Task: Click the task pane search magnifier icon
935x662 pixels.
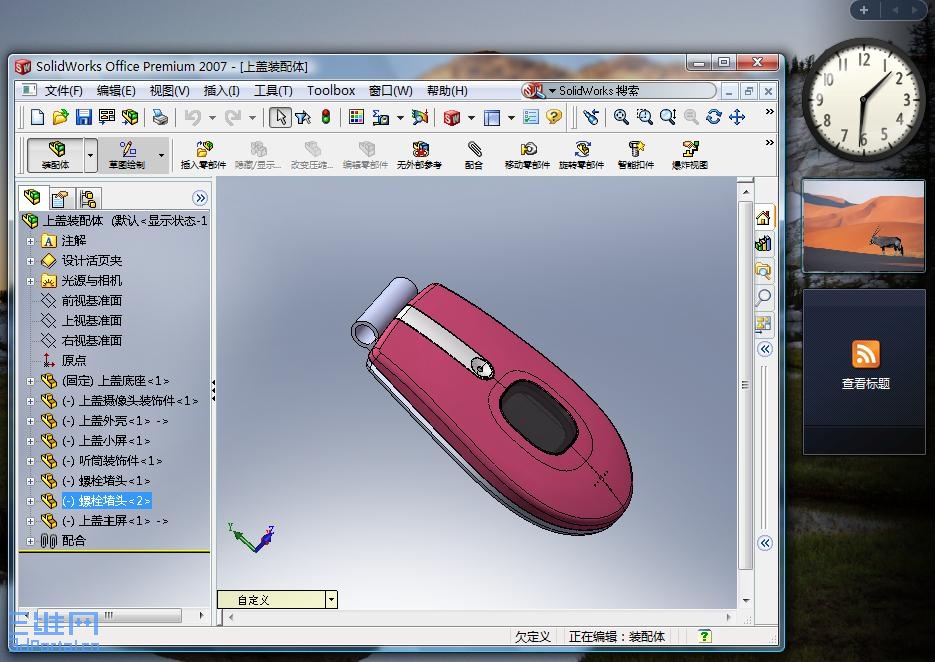Action: click(763, 297)
